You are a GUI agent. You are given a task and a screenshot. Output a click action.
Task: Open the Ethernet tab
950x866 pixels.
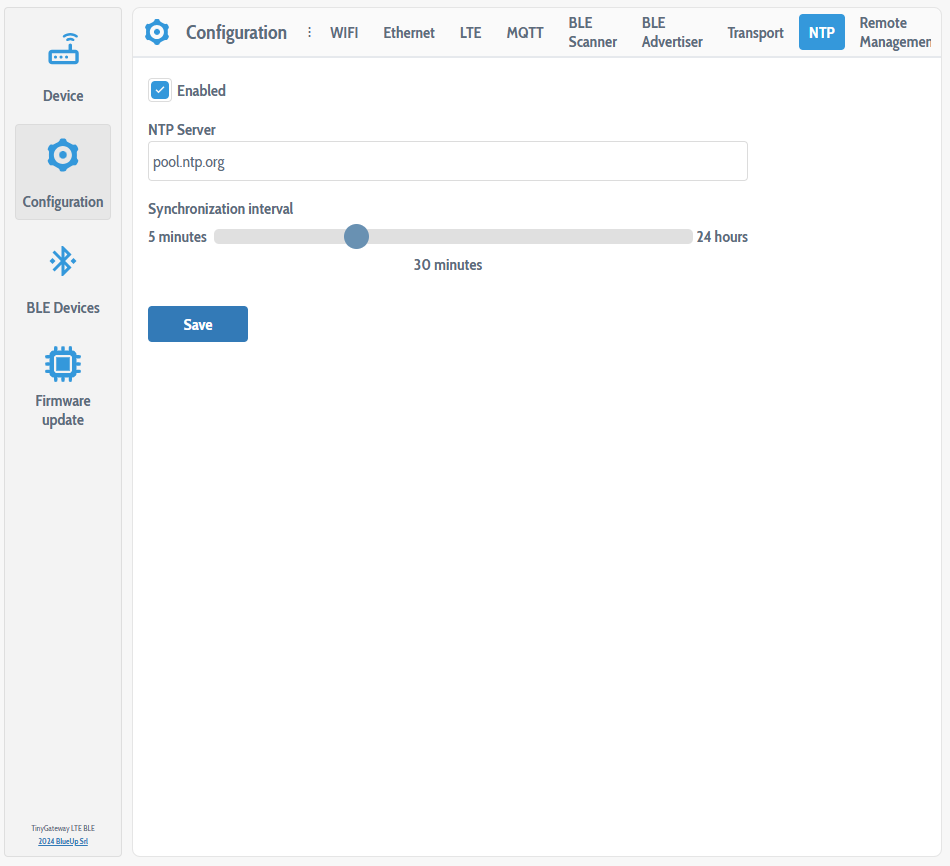coord(409,33)
